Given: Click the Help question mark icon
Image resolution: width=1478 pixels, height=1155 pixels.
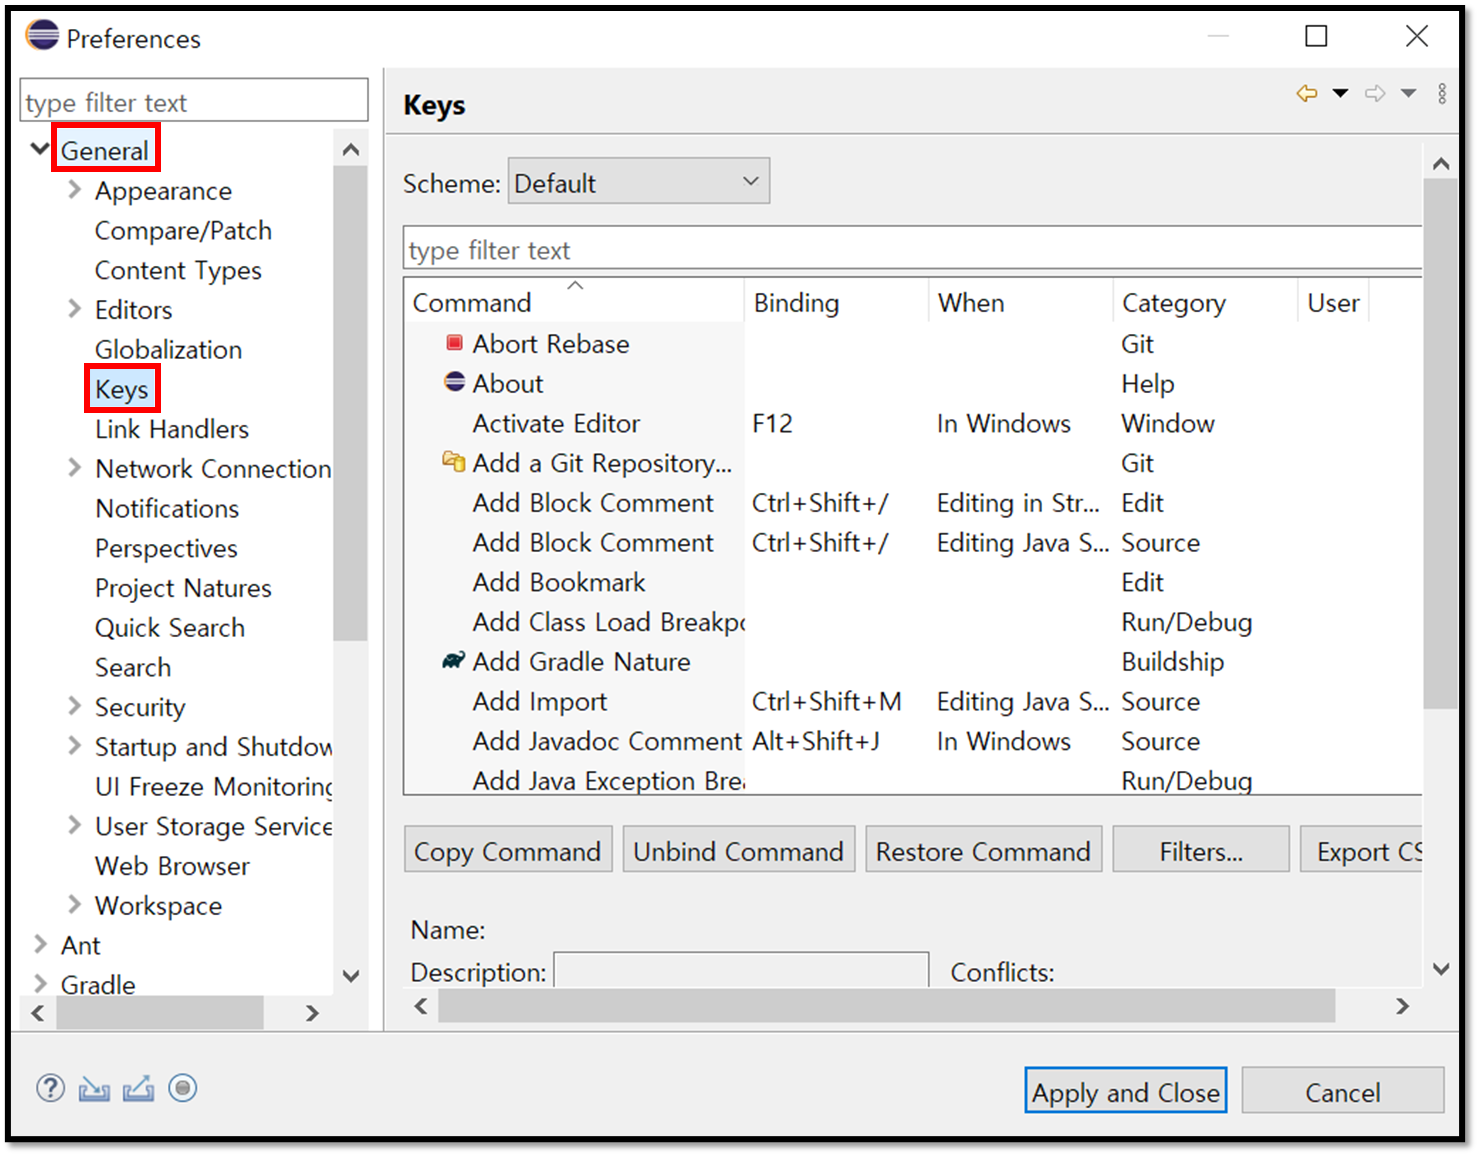Looking at the screenshot, I should (x=50, y=1088).
